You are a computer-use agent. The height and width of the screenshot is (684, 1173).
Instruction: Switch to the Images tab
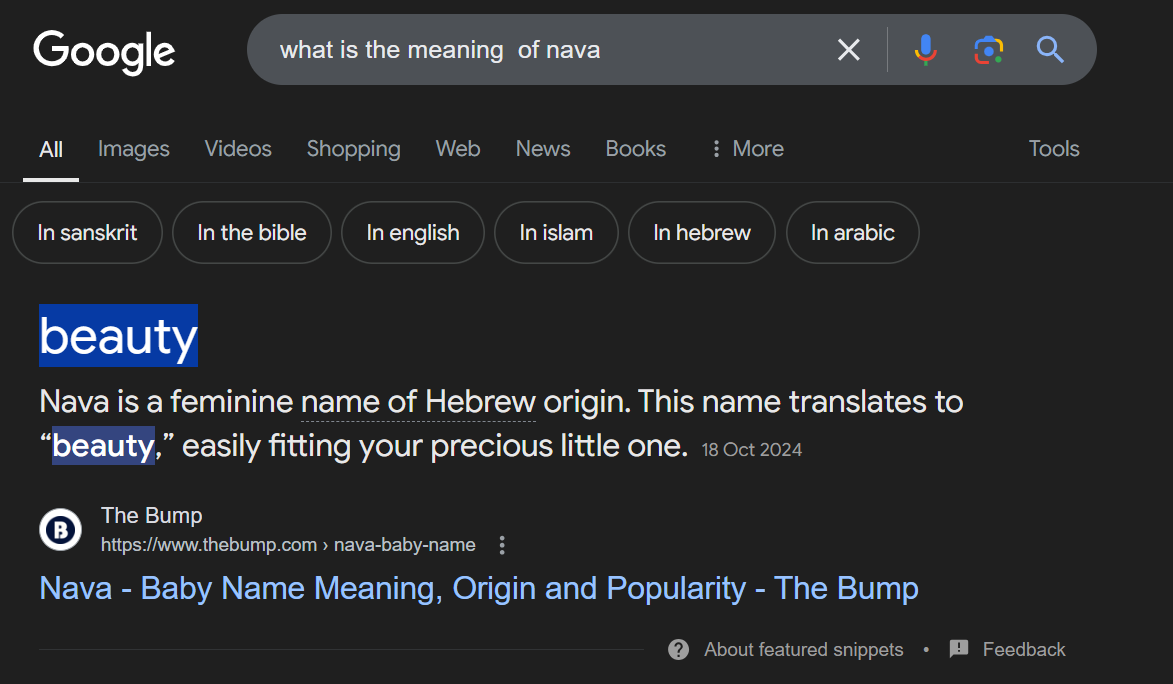coord(134,149)
